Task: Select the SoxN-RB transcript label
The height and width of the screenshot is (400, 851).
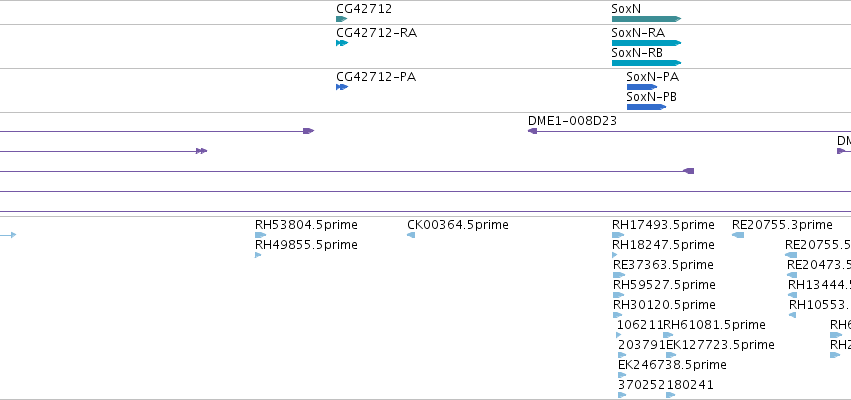Action: pos(637,53)
